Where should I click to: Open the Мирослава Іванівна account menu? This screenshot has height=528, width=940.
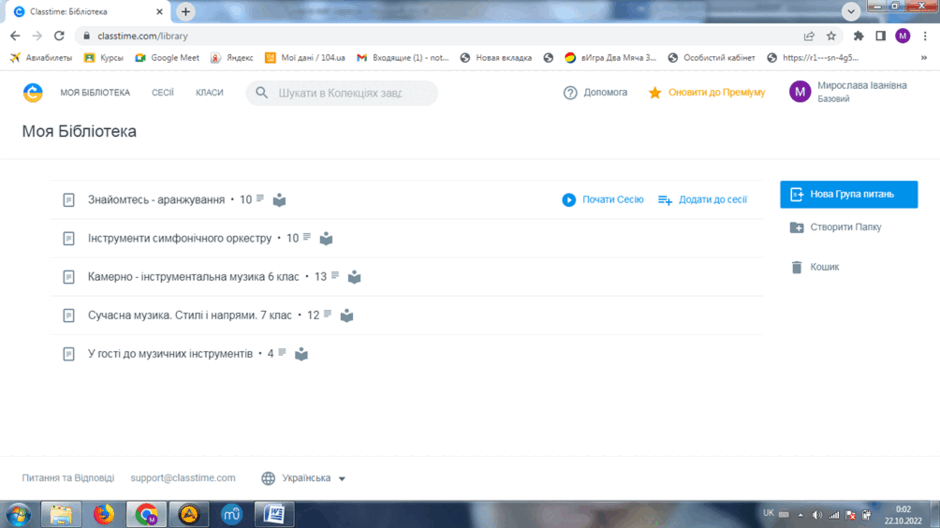pos(848,92)
